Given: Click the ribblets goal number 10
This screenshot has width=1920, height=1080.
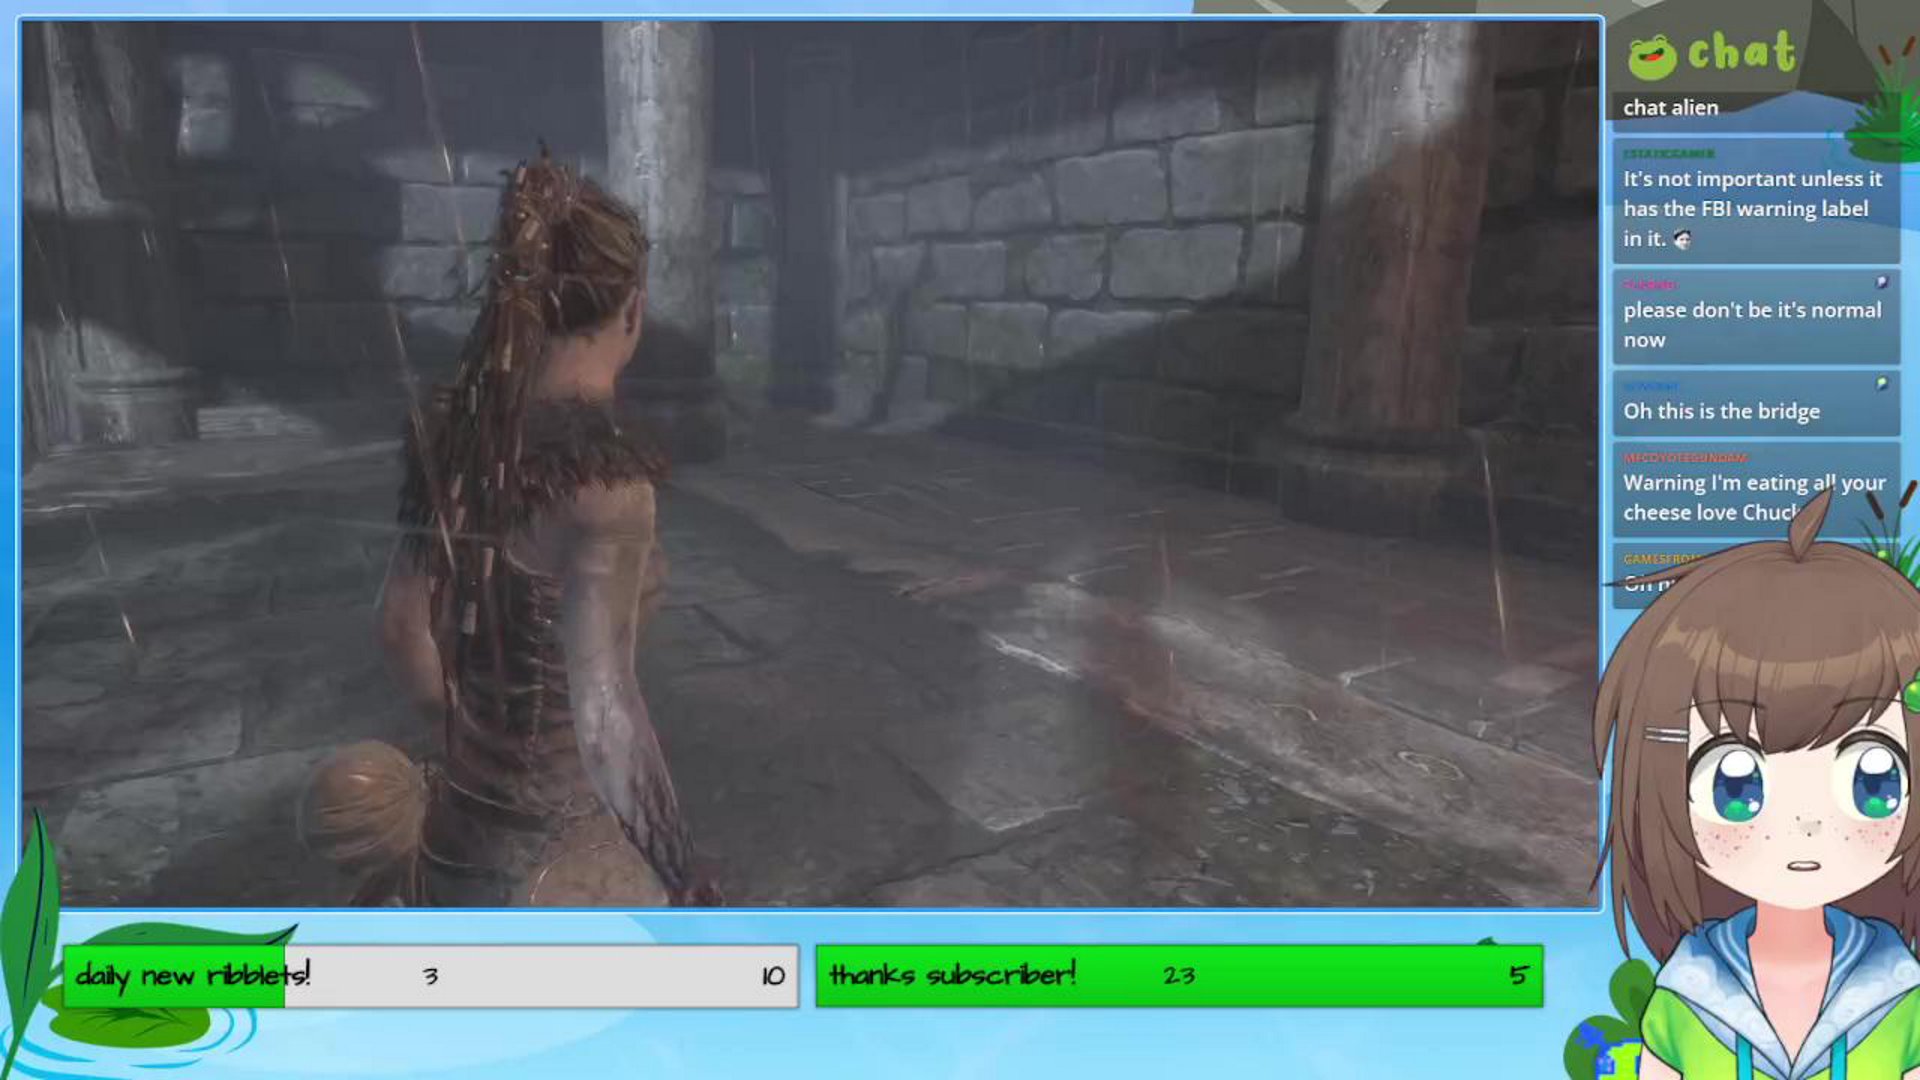Looking at the screenshot, I should click(x=772, y=976).
